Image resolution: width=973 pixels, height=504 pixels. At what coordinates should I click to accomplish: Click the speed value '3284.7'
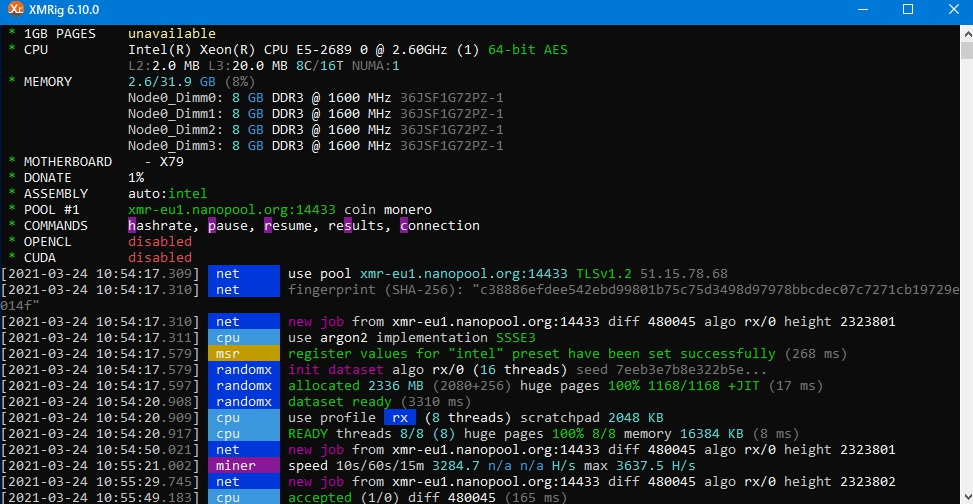click(456, 466)
